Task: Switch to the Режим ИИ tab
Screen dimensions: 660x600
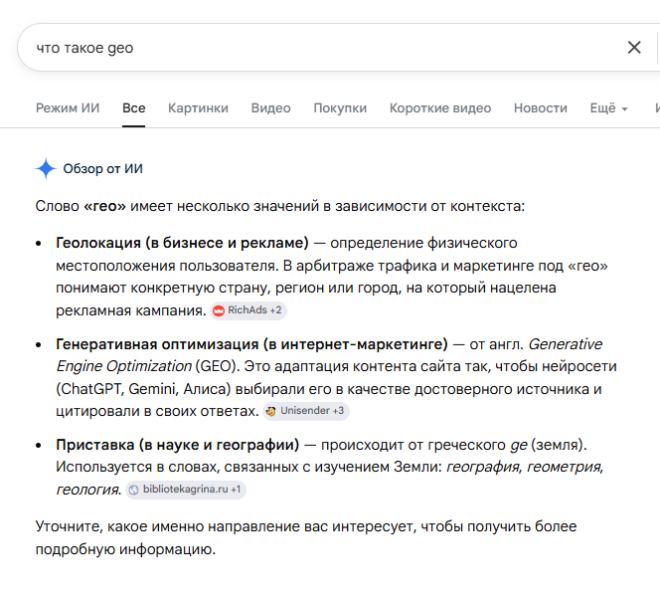Action: pos(67,108)
